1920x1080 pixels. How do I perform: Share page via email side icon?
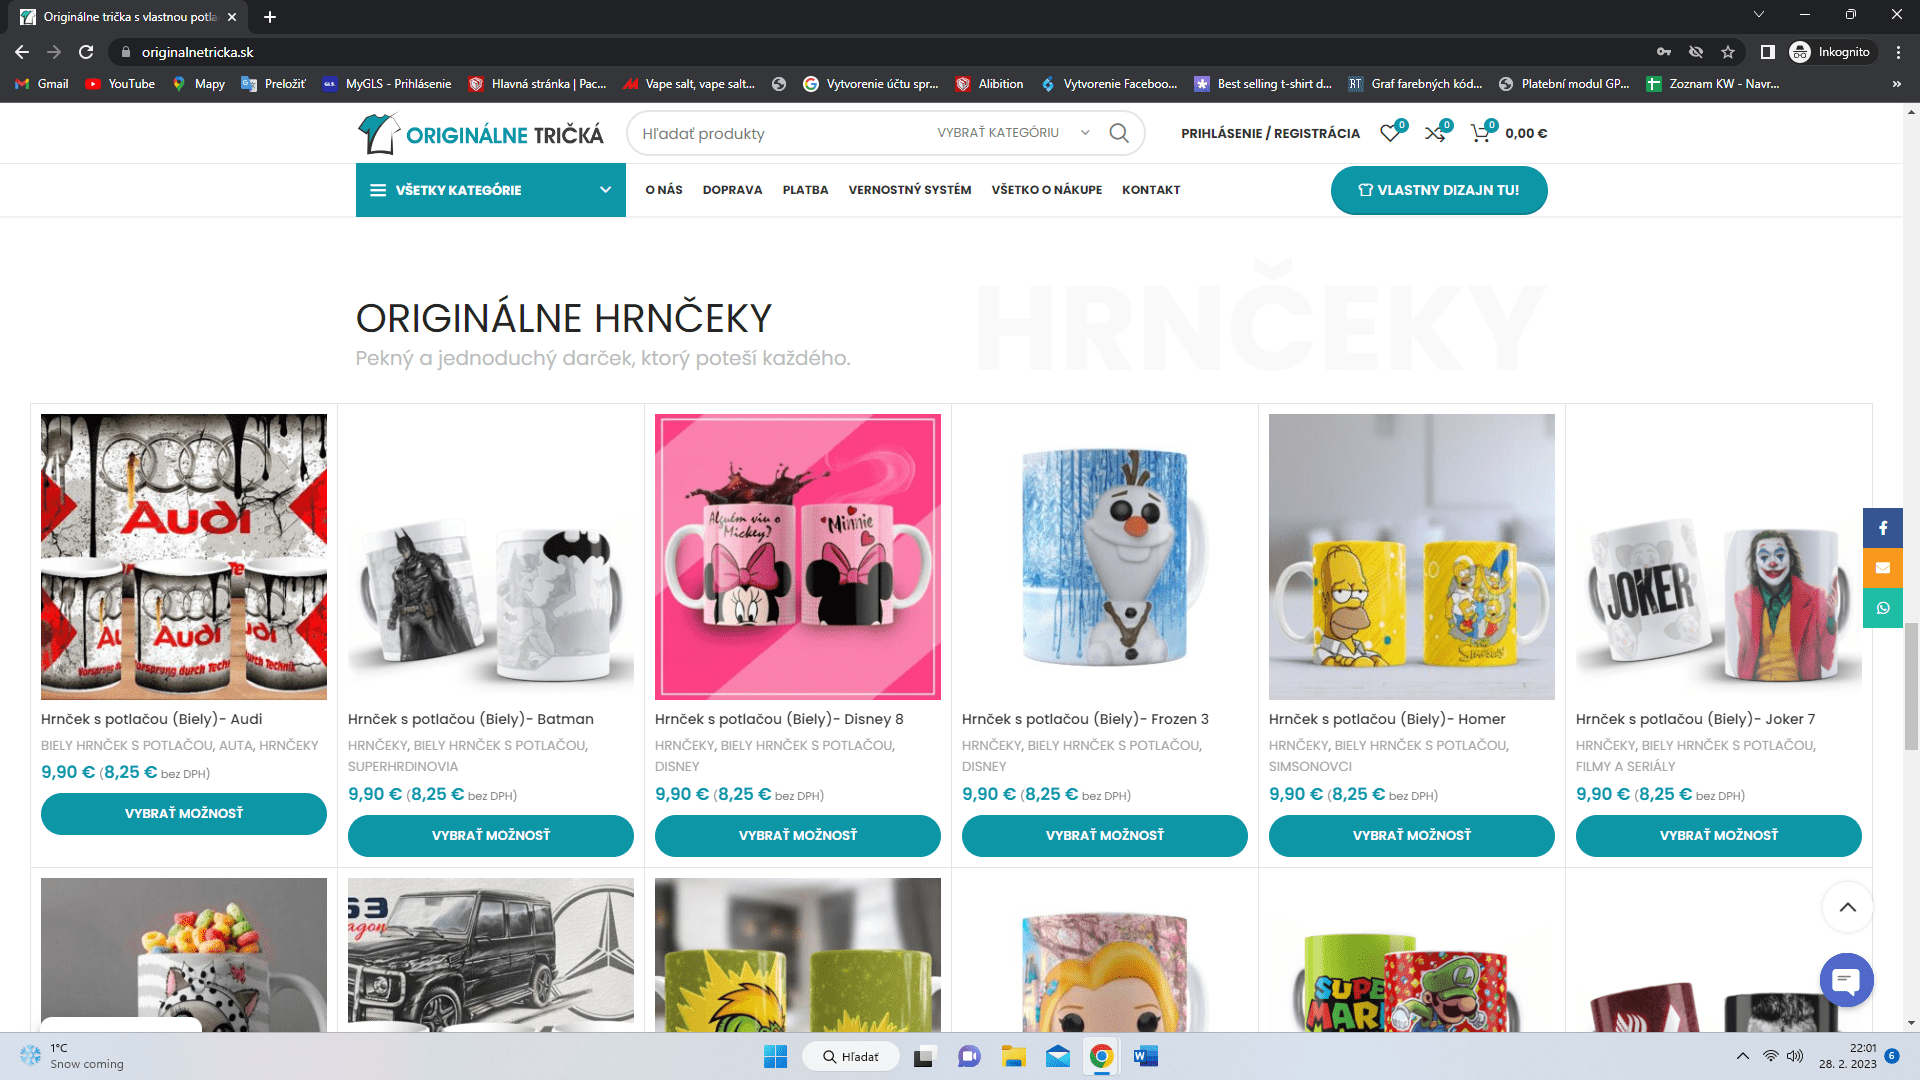(x=1883, y=568)
